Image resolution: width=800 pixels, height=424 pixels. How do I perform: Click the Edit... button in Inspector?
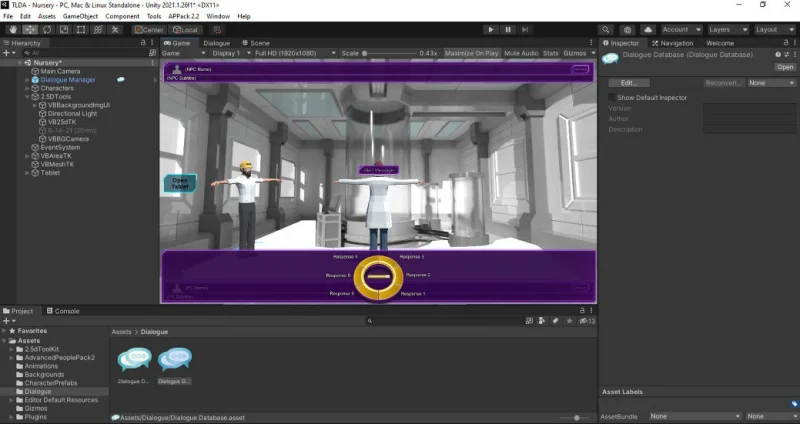point(628,83)
